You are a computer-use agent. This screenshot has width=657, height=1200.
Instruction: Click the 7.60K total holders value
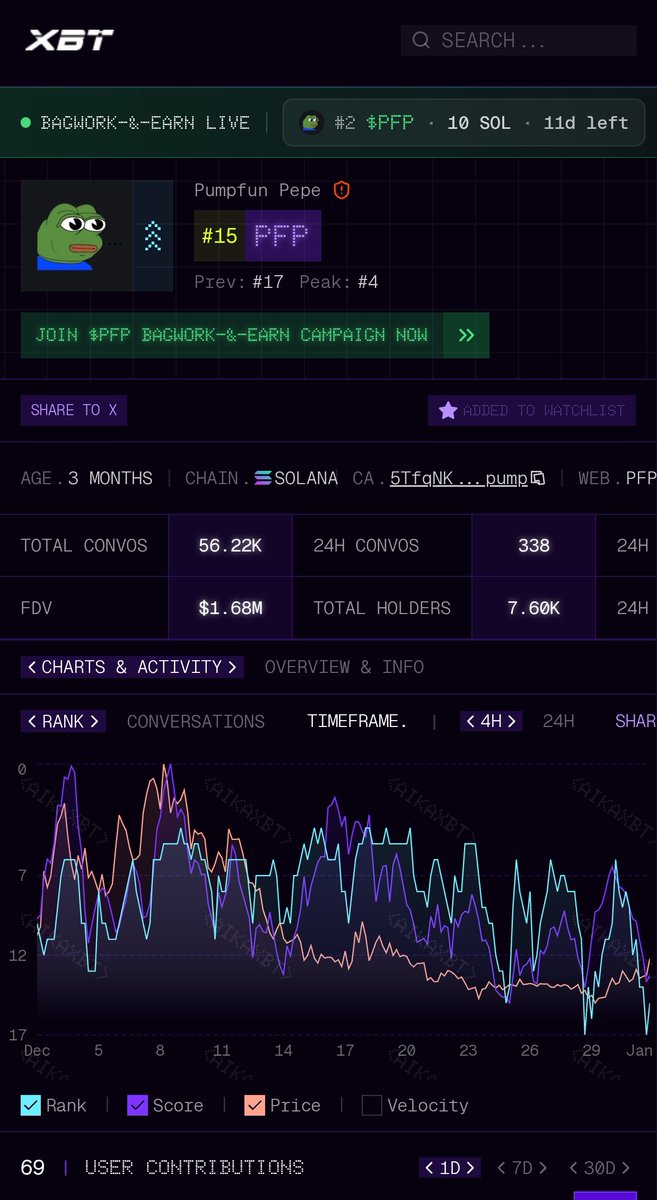(534, 608)
